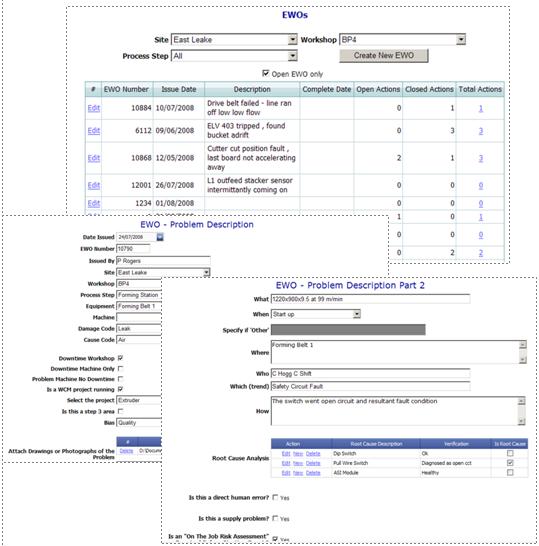Mark Dip Switch row as root cause

click(510, 453)
